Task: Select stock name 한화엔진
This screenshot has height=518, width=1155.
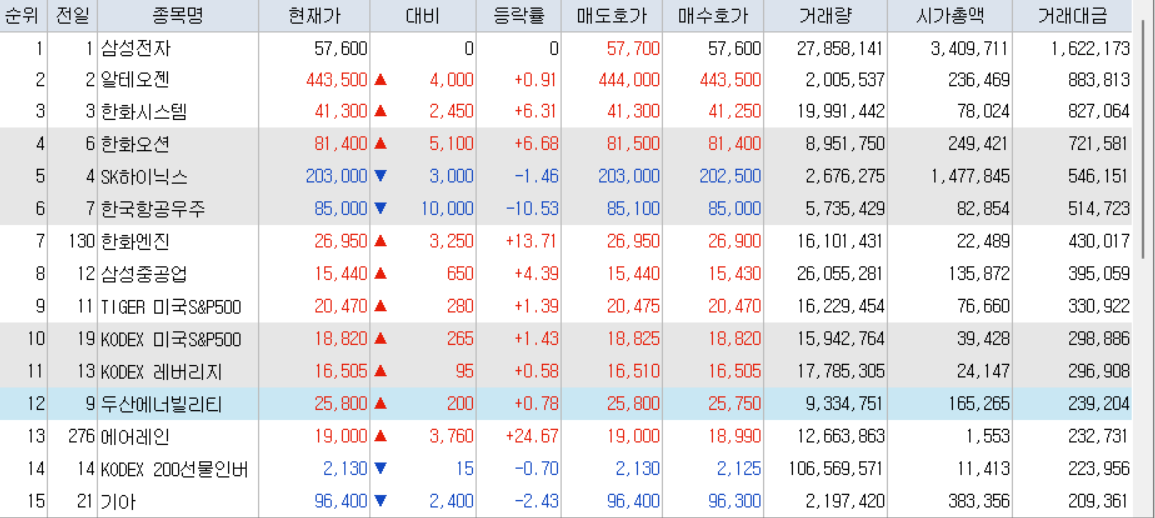Action: 138,241
